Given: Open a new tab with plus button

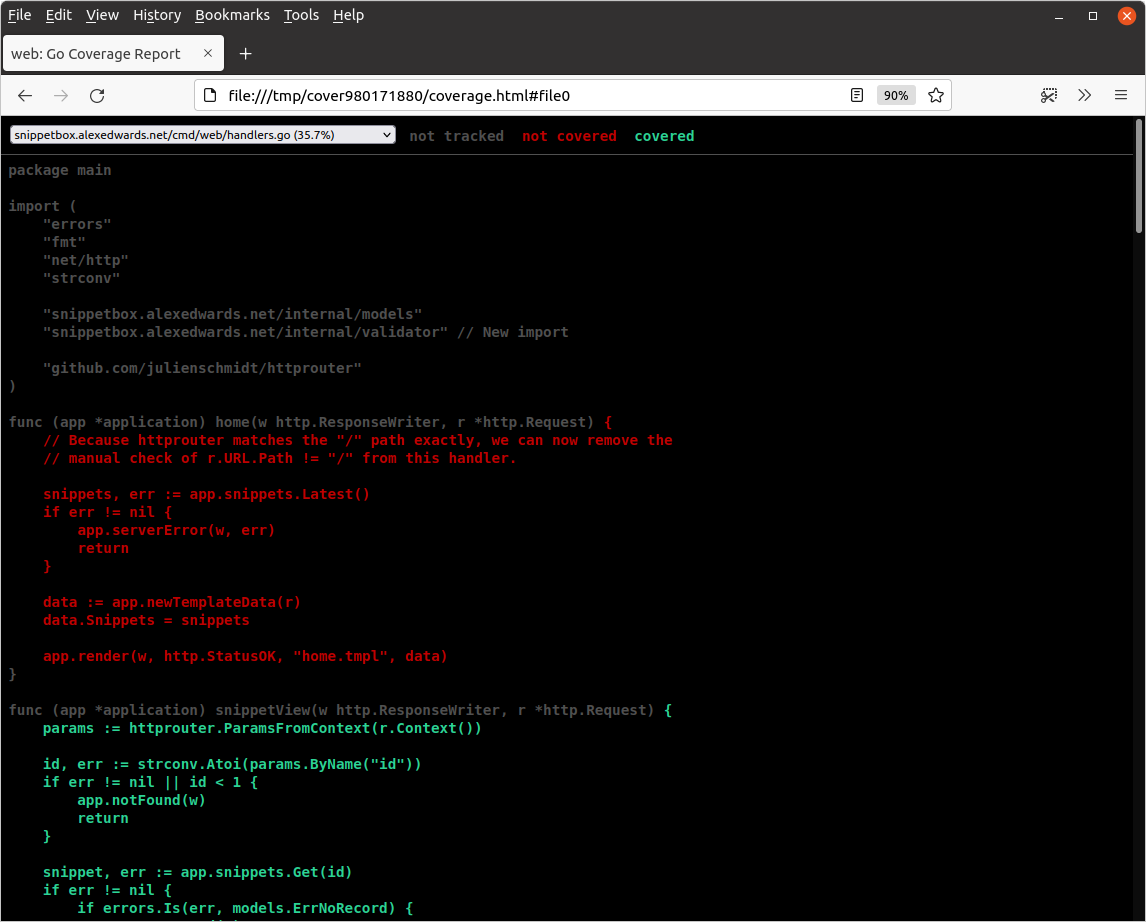Looking at the screenshot, I should click(x=246, y=54).
